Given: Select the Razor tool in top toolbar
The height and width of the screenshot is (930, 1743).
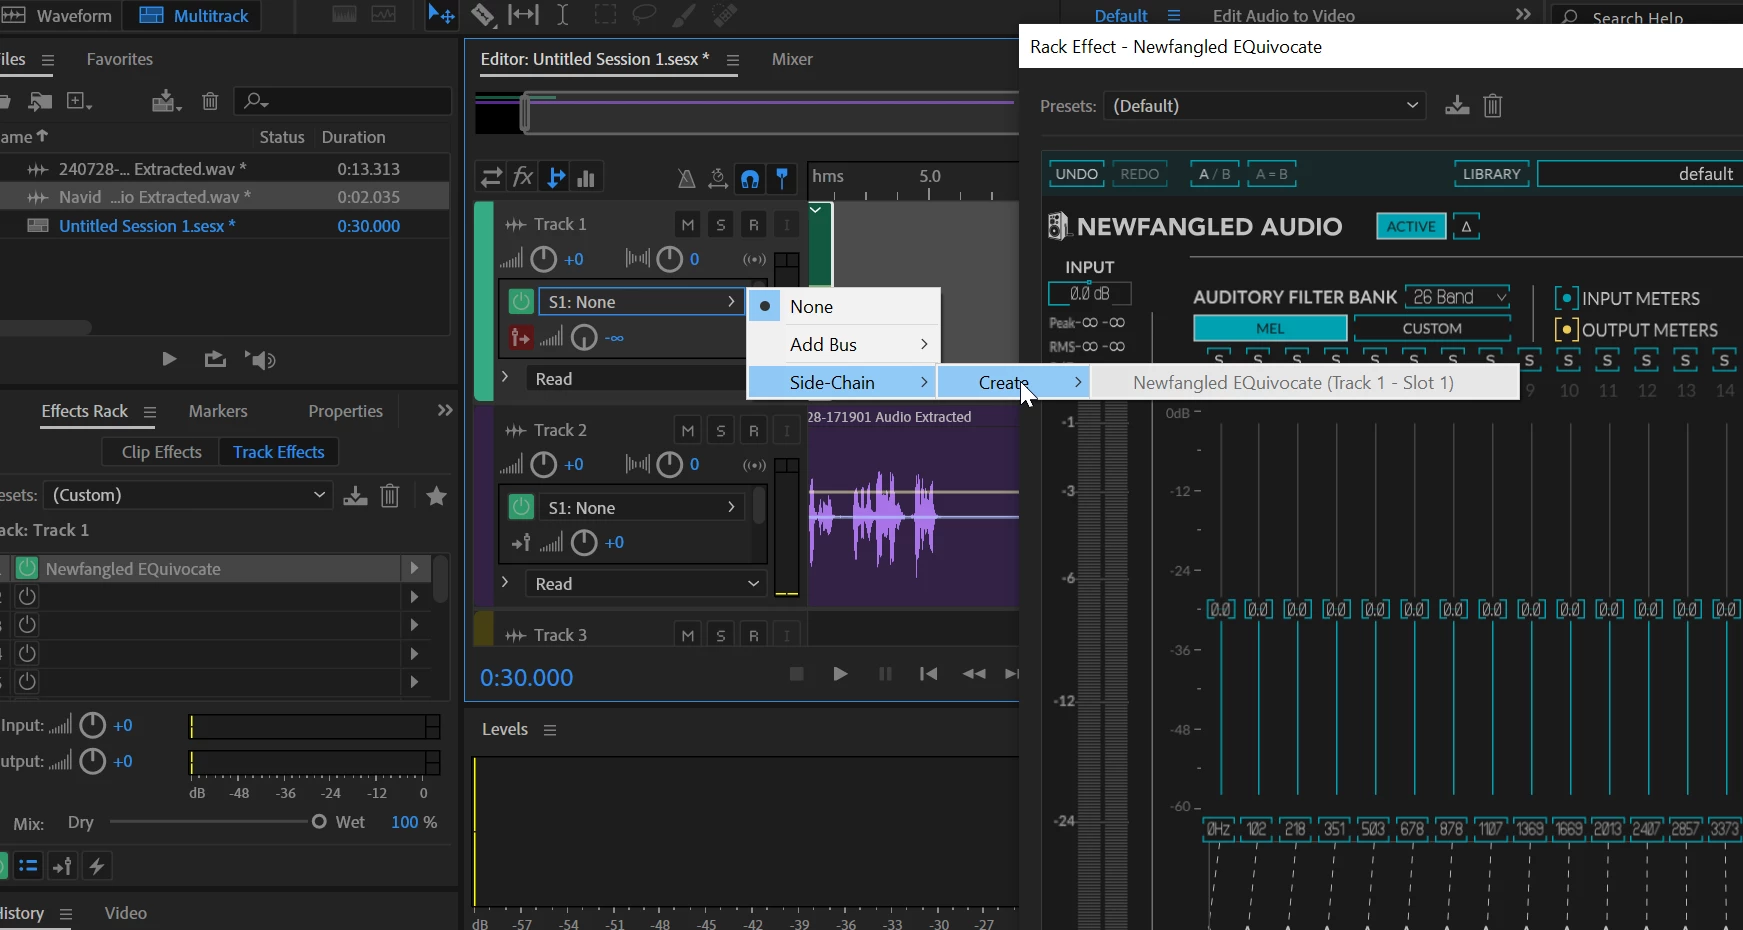Looking at the screenshot, I should [x=483, y=15].
